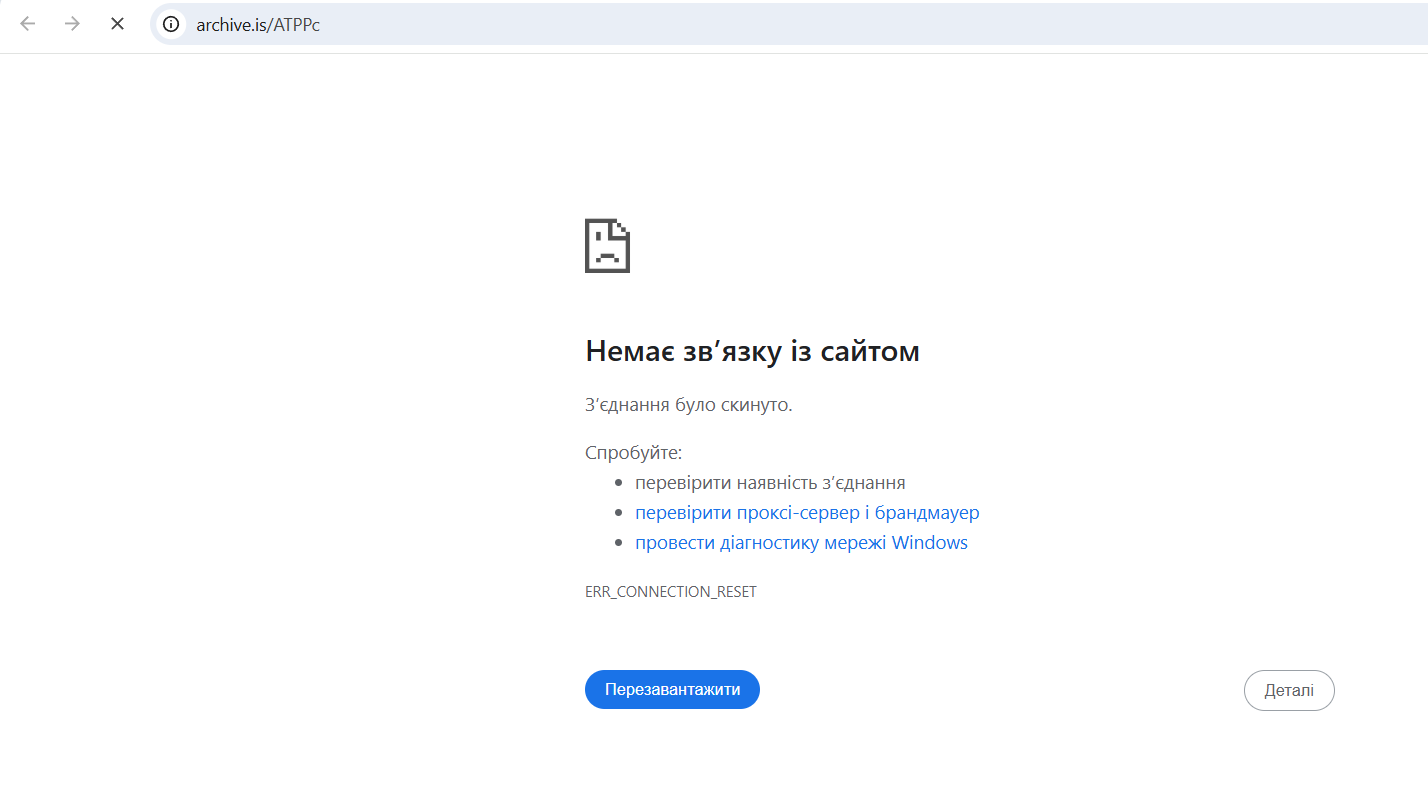This screenshot has width=1428, height=802.
Task: Click the "Спробуйте:" label
Action: coord(633,453)
